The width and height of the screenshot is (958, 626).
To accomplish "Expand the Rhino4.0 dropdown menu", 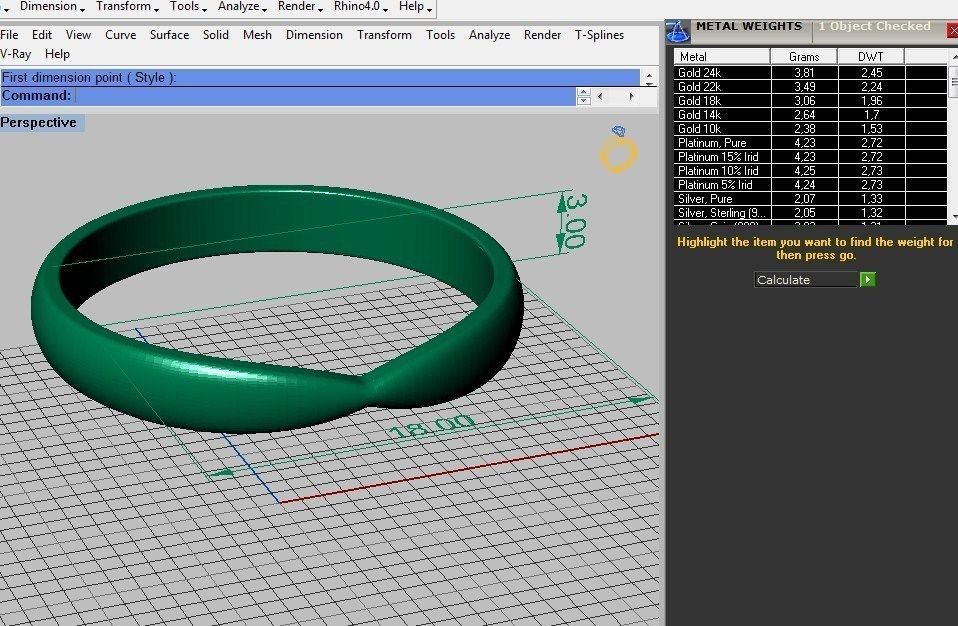I will tap(360, 7).
